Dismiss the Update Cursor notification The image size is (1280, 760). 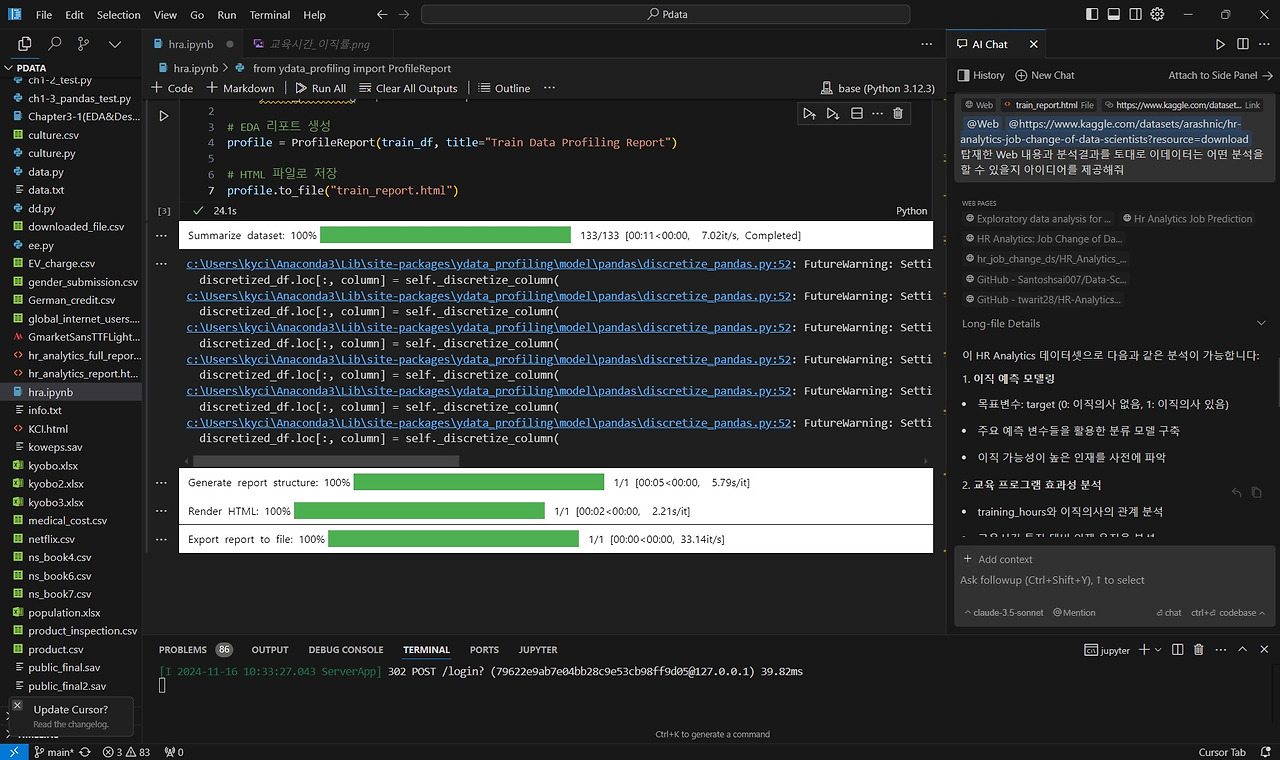(x=17, y=705)
